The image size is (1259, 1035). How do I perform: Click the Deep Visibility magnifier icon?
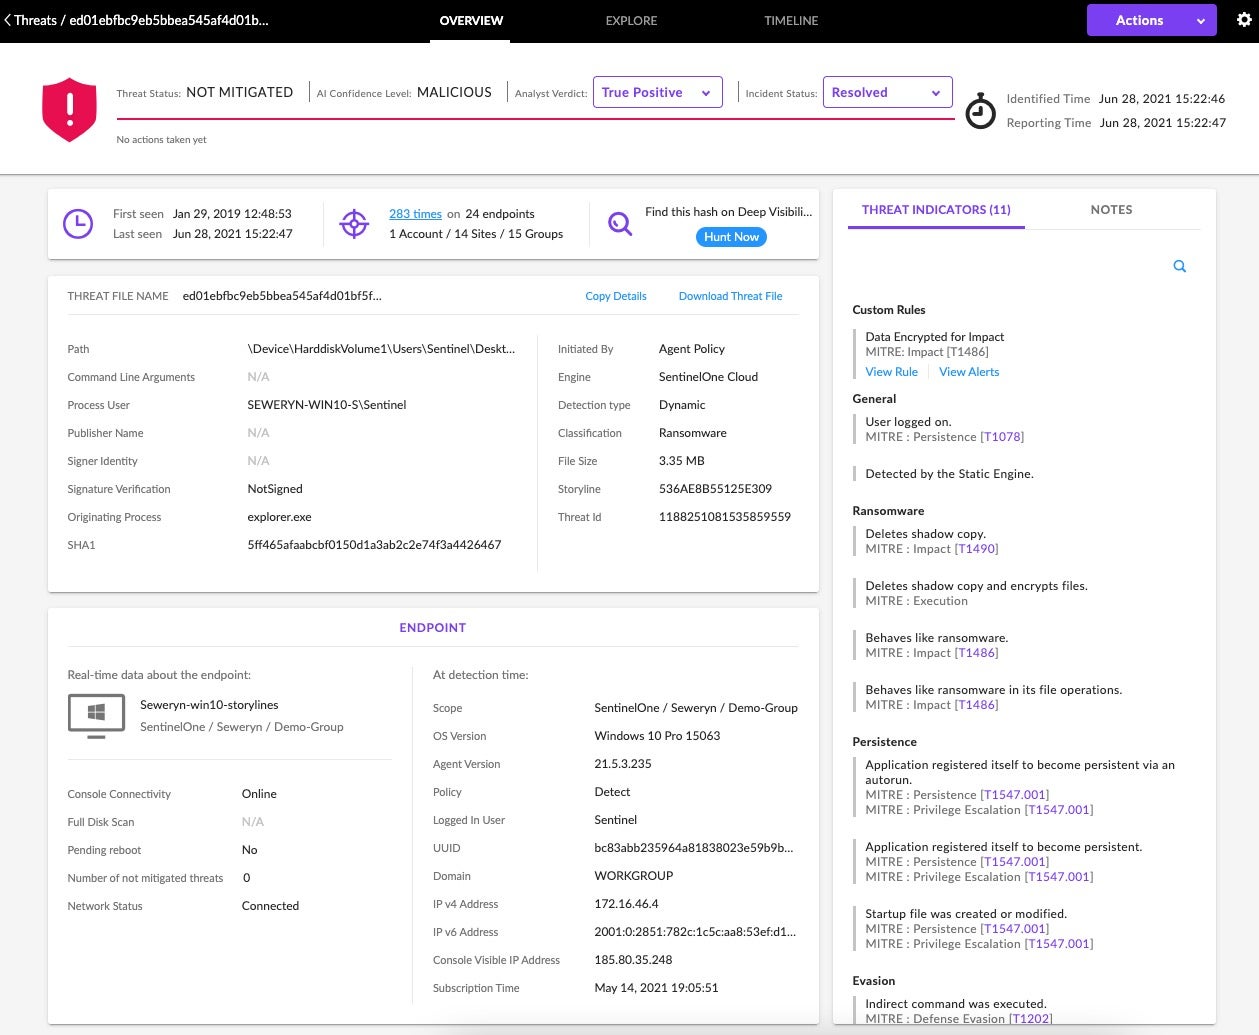620,224
